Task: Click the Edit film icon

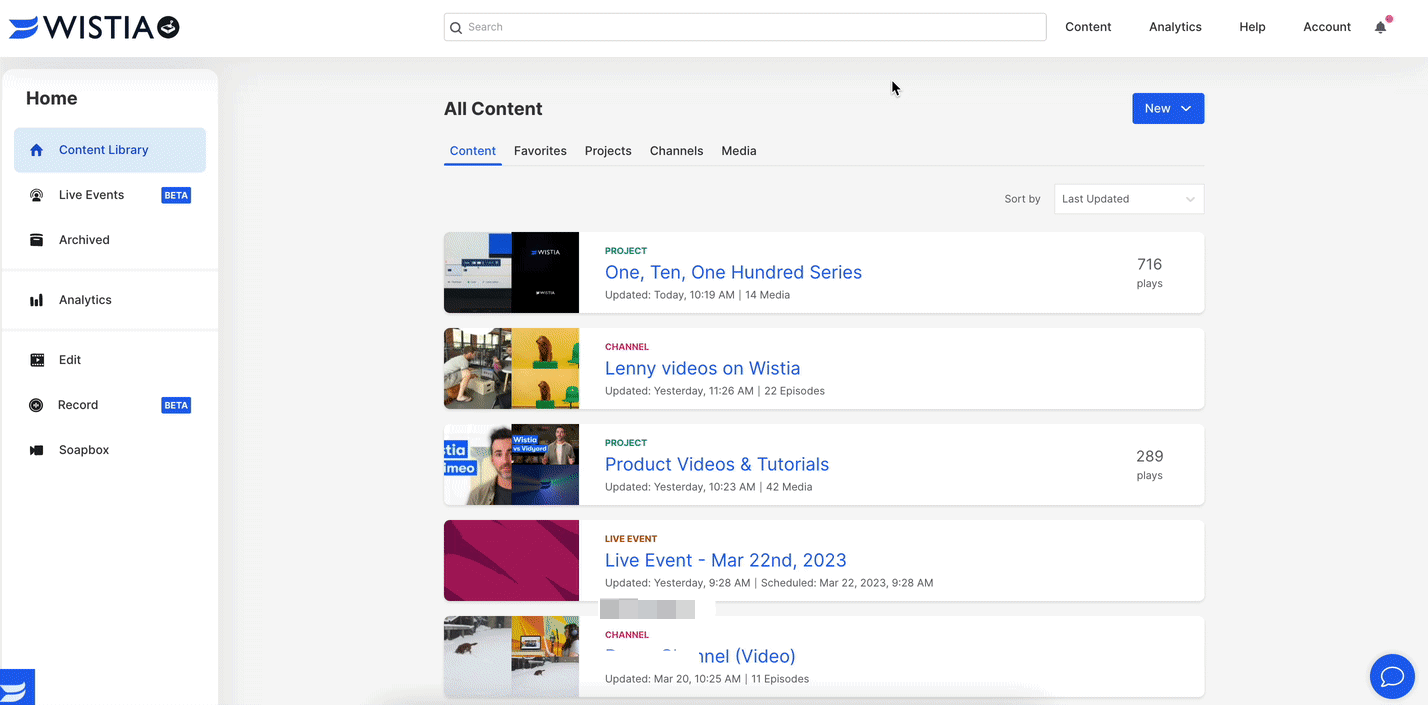Action: click(37, 360)
